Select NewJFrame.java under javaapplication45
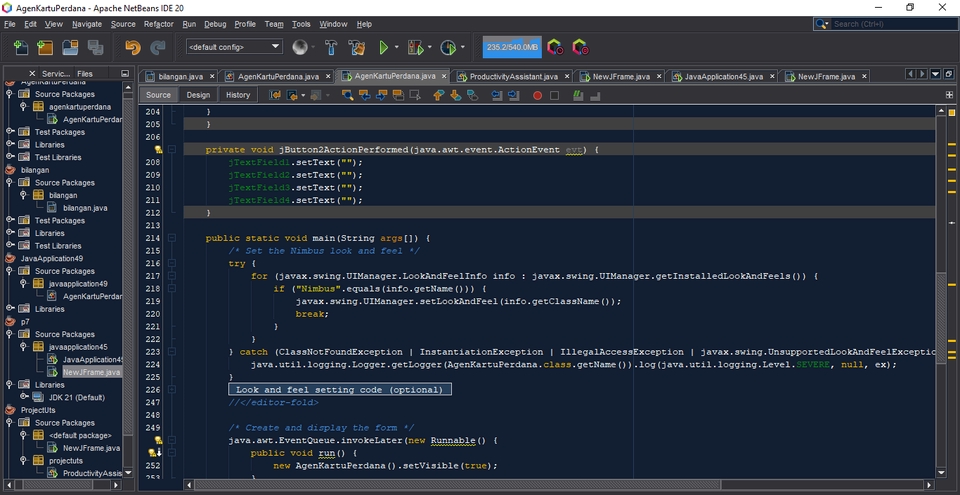 pos(91,372)
